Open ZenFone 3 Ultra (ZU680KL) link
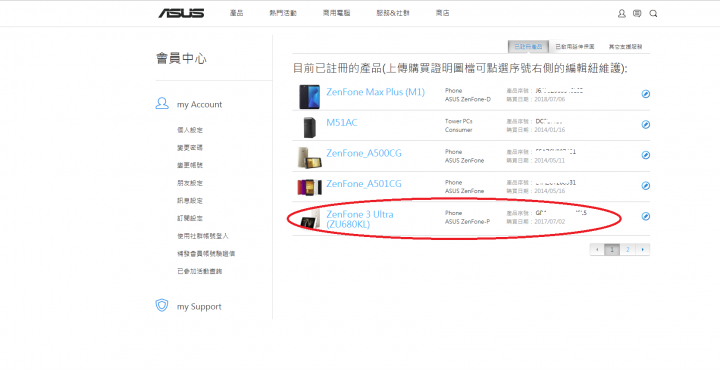The image size is (720, 371). pyautogui.click(x=360, y=219)
